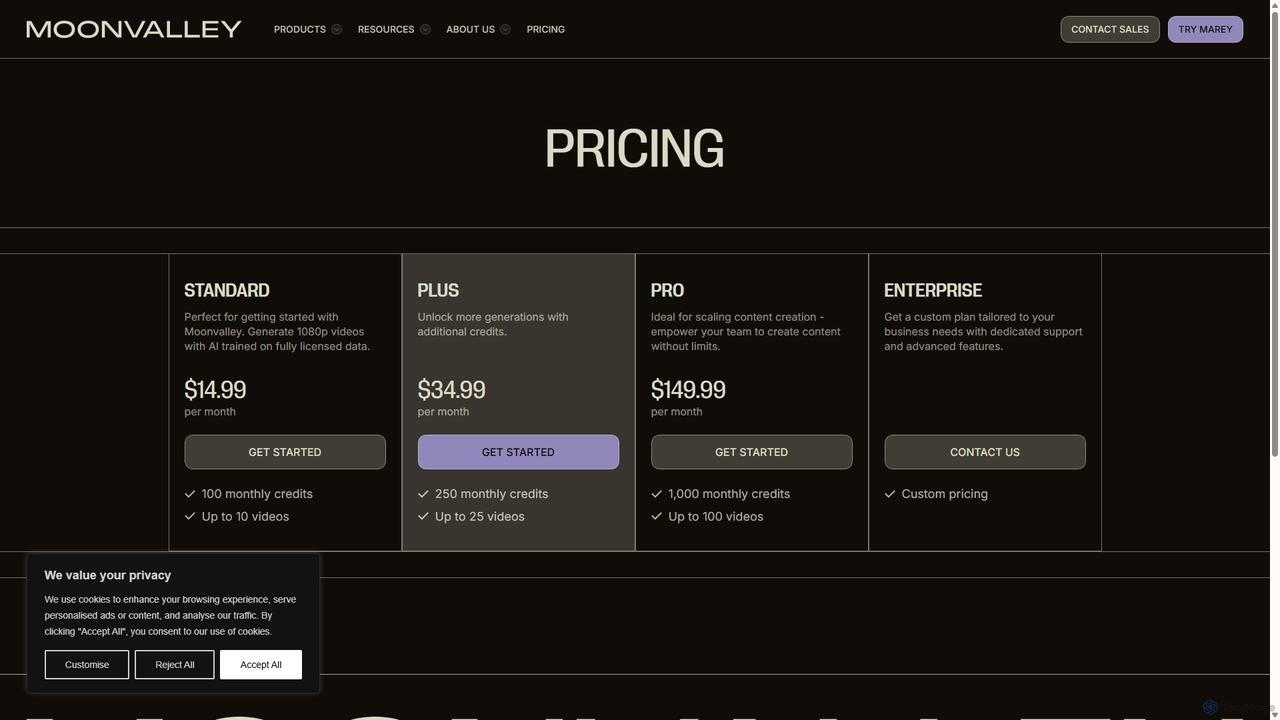This screenshot has height=720, width=1280.
Task: Accept all cookies
Action: [x=261, y=665]
